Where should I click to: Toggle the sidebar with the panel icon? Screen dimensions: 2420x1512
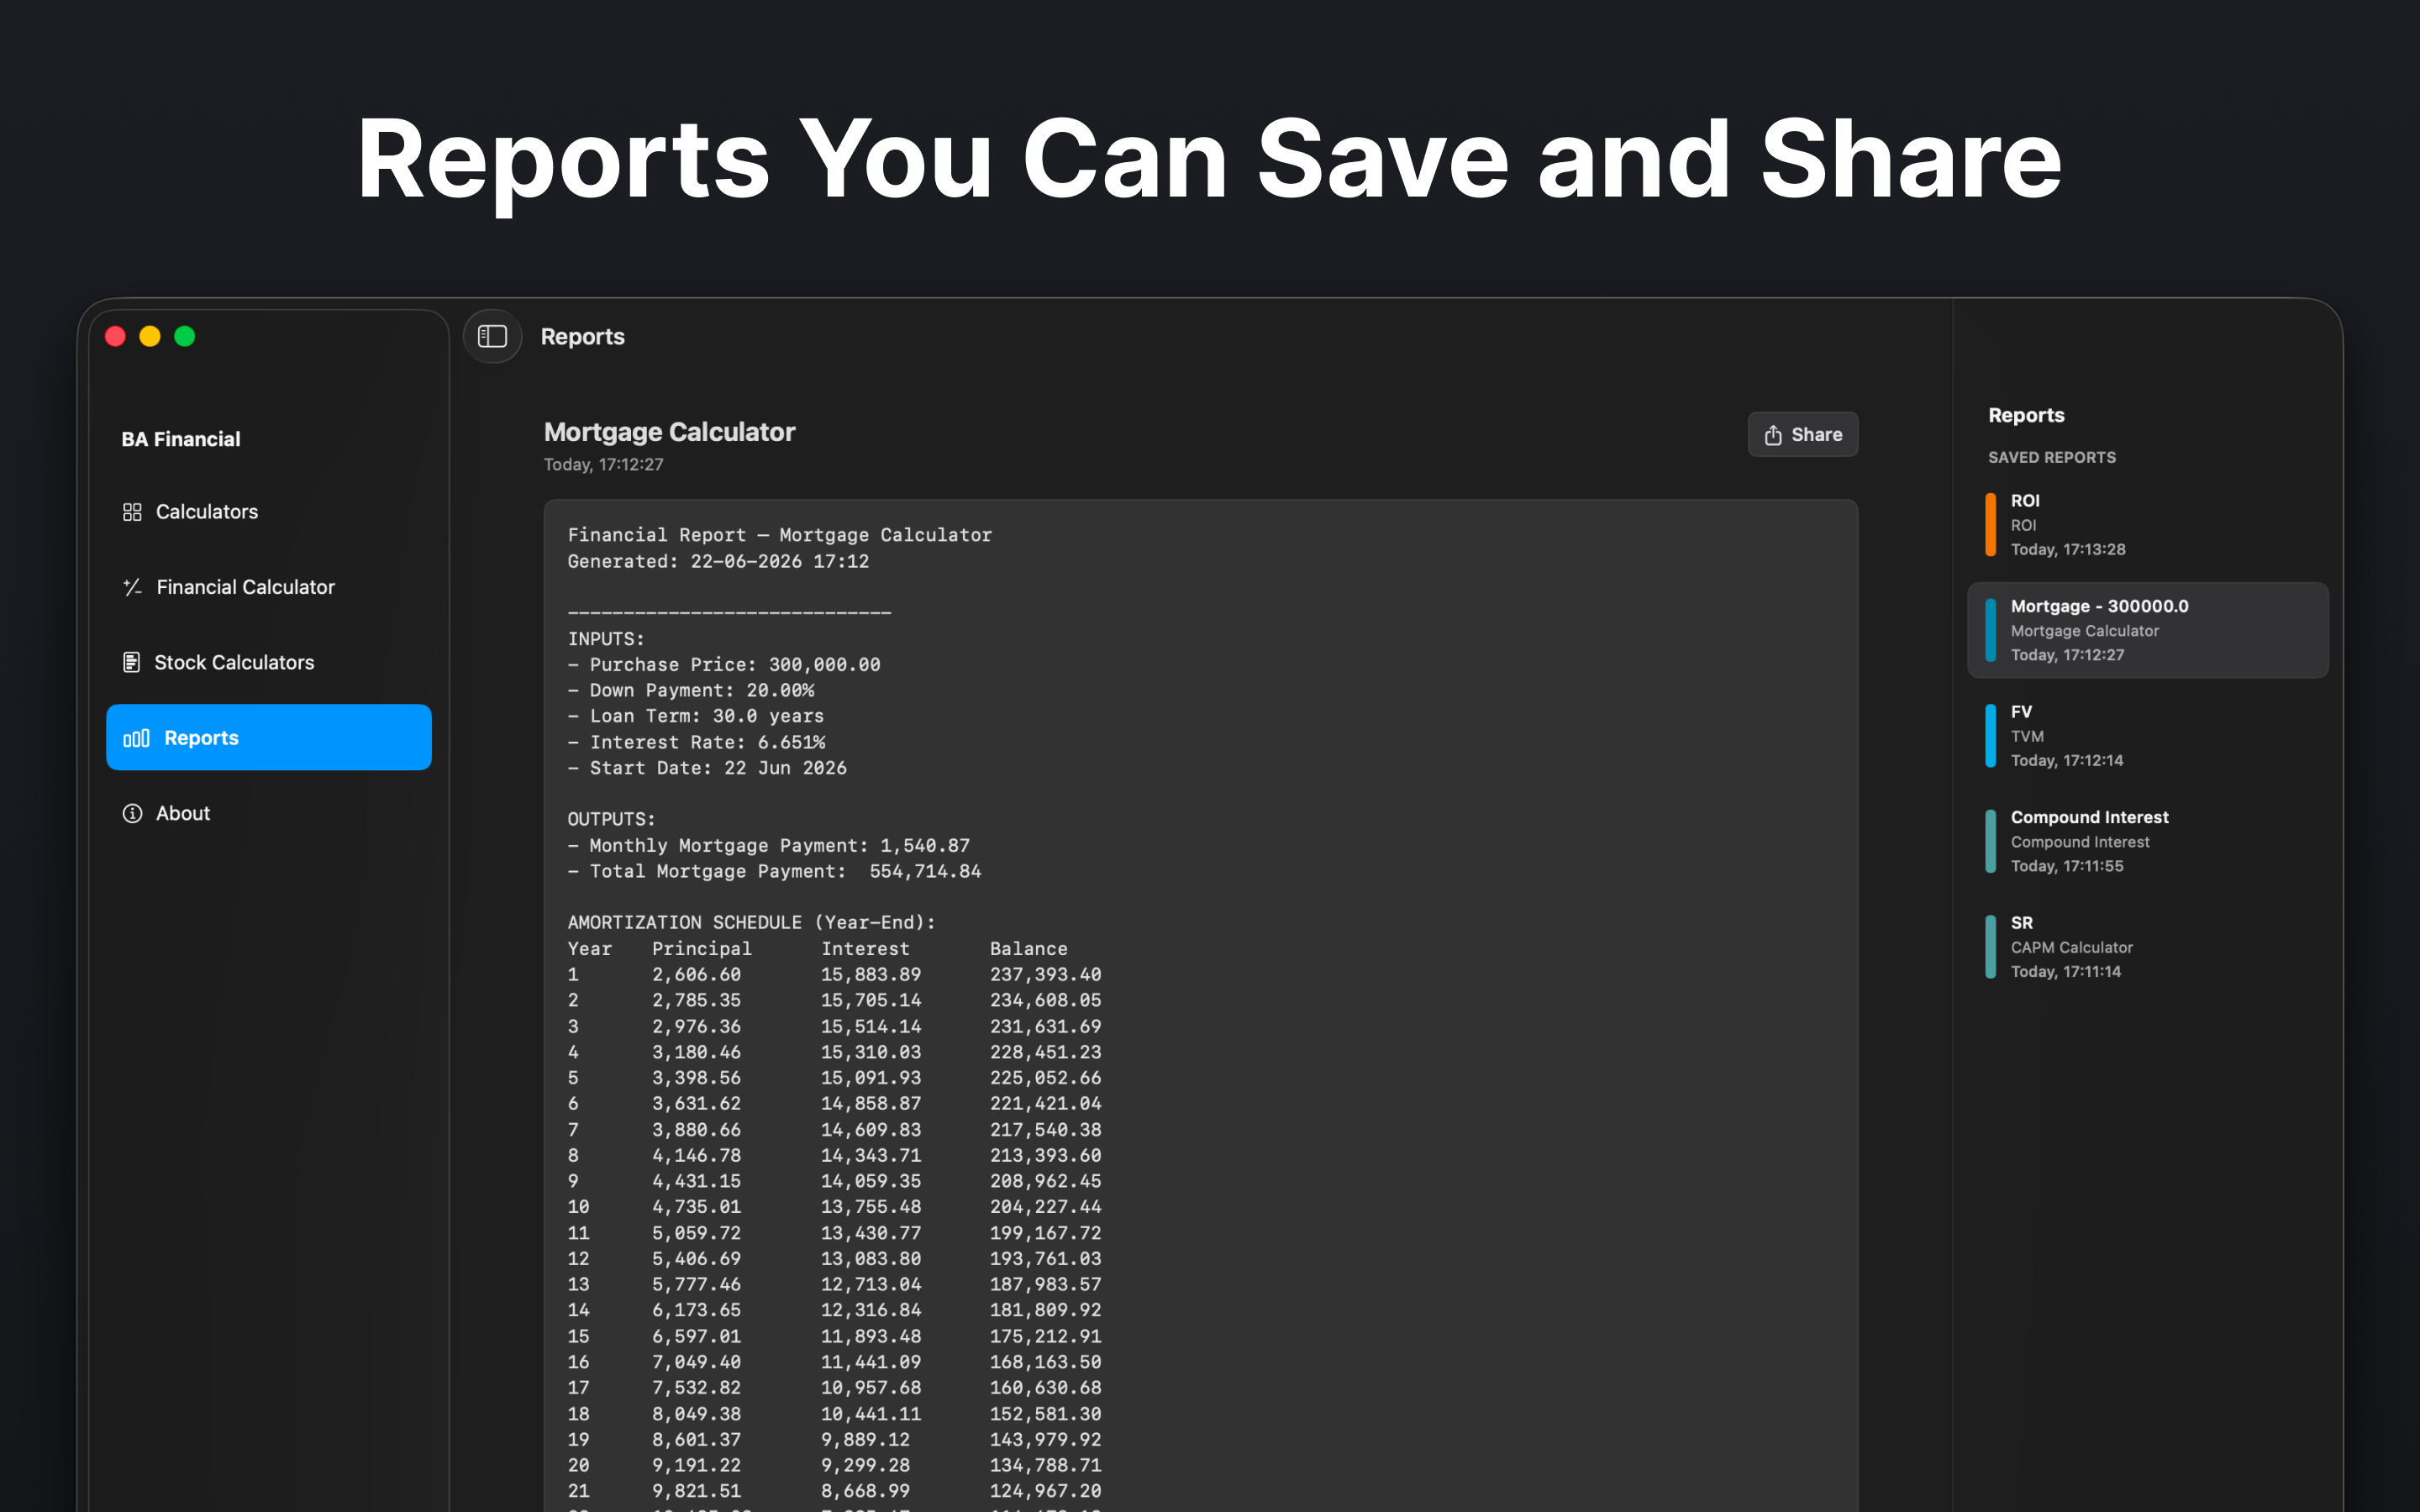coord(492,336)
